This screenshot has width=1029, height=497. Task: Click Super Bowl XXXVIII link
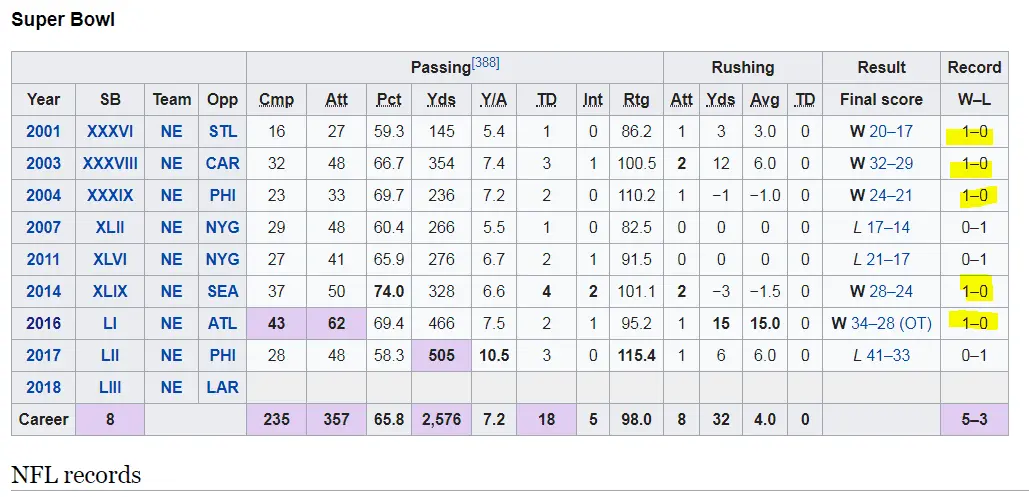(110, 163)
